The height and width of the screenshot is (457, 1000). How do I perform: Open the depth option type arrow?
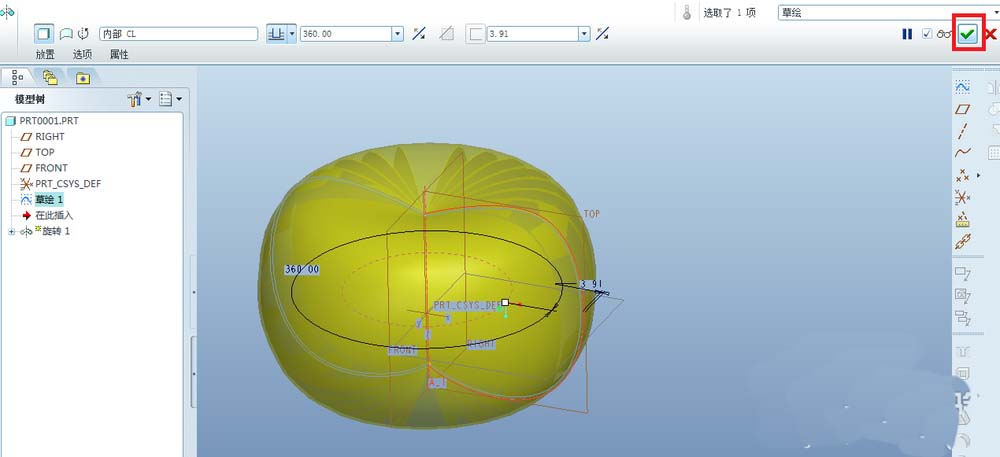(292, 34)
